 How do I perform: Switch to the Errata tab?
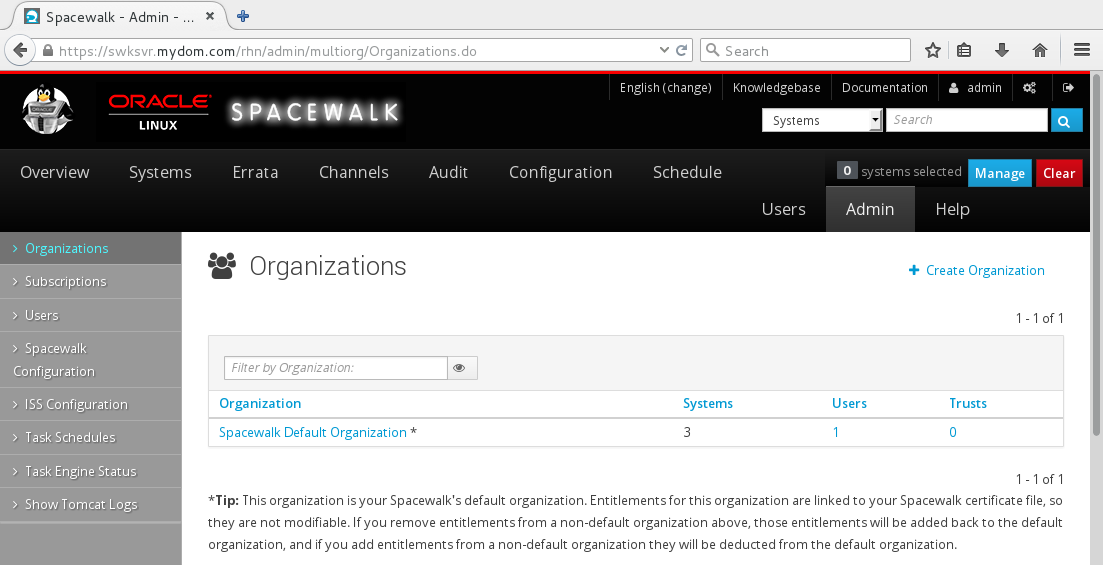pos(255,172)
